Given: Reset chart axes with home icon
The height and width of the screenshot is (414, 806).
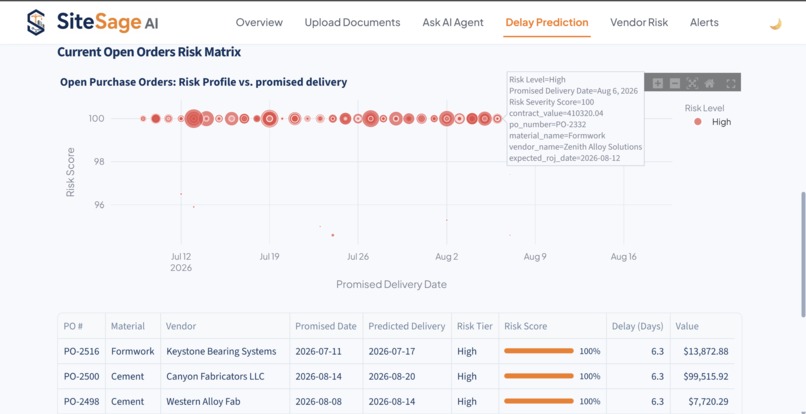Looking at the screenshot, I should (709, 83).
